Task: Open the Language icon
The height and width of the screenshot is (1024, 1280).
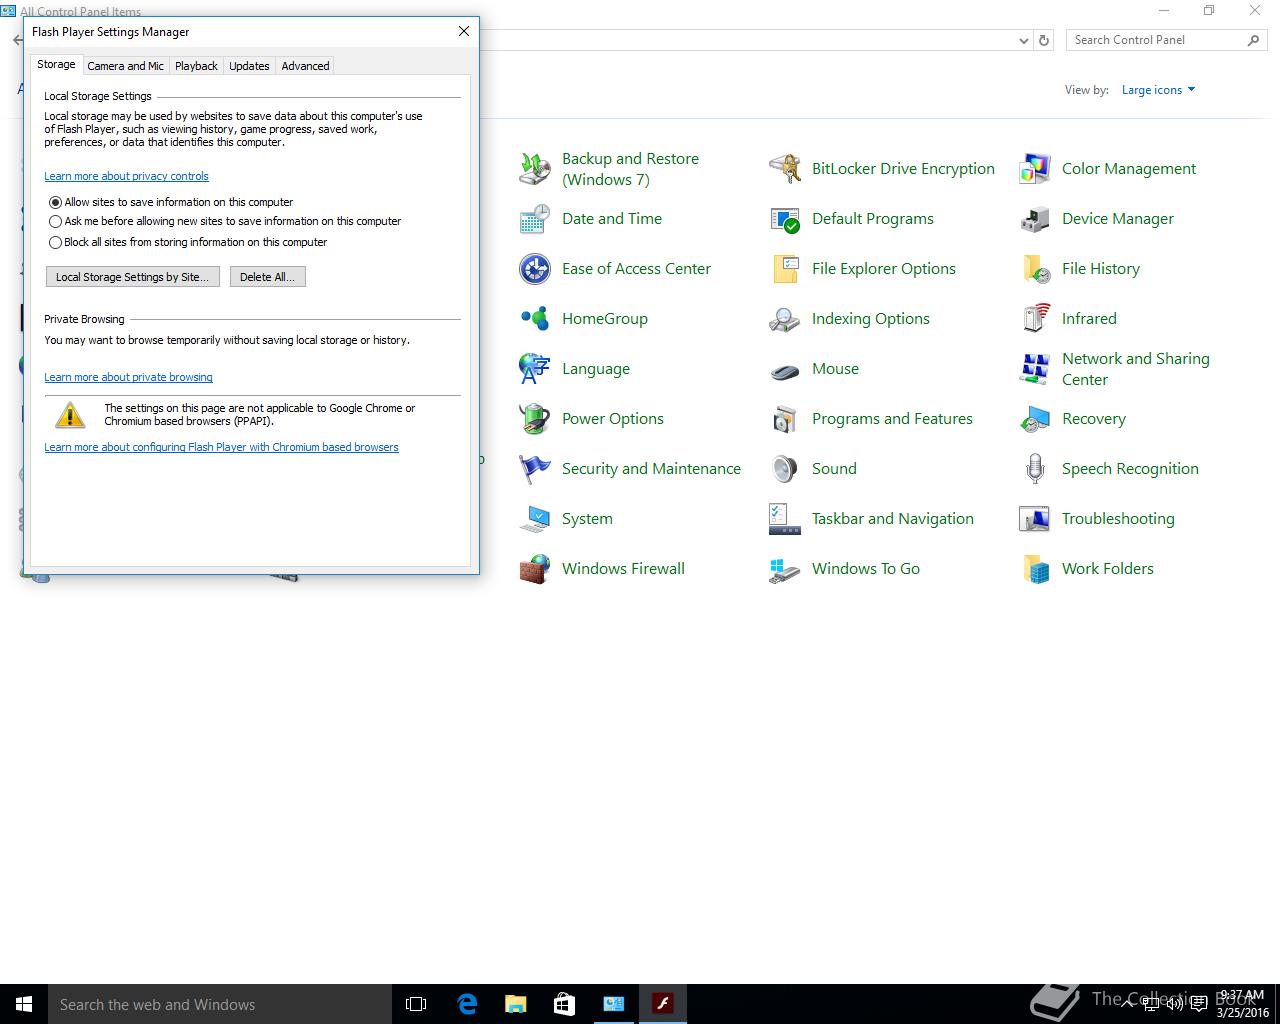Action: coord(535,369)
